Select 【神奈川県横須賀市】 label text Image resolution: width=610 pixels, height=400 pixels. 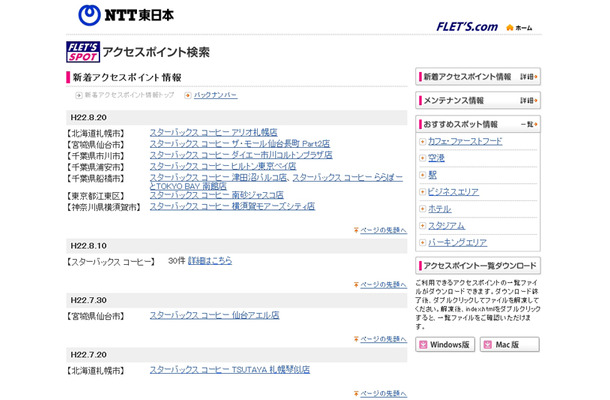(x=105, y=207)
